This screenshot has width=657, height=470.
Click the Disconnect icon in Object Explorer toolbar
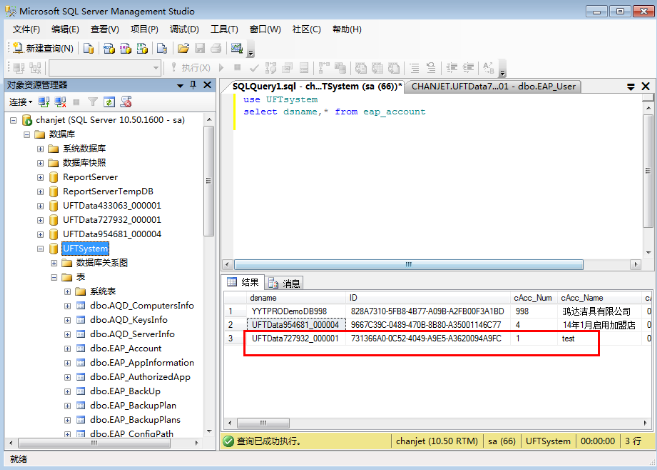click(x=60, y=102)
